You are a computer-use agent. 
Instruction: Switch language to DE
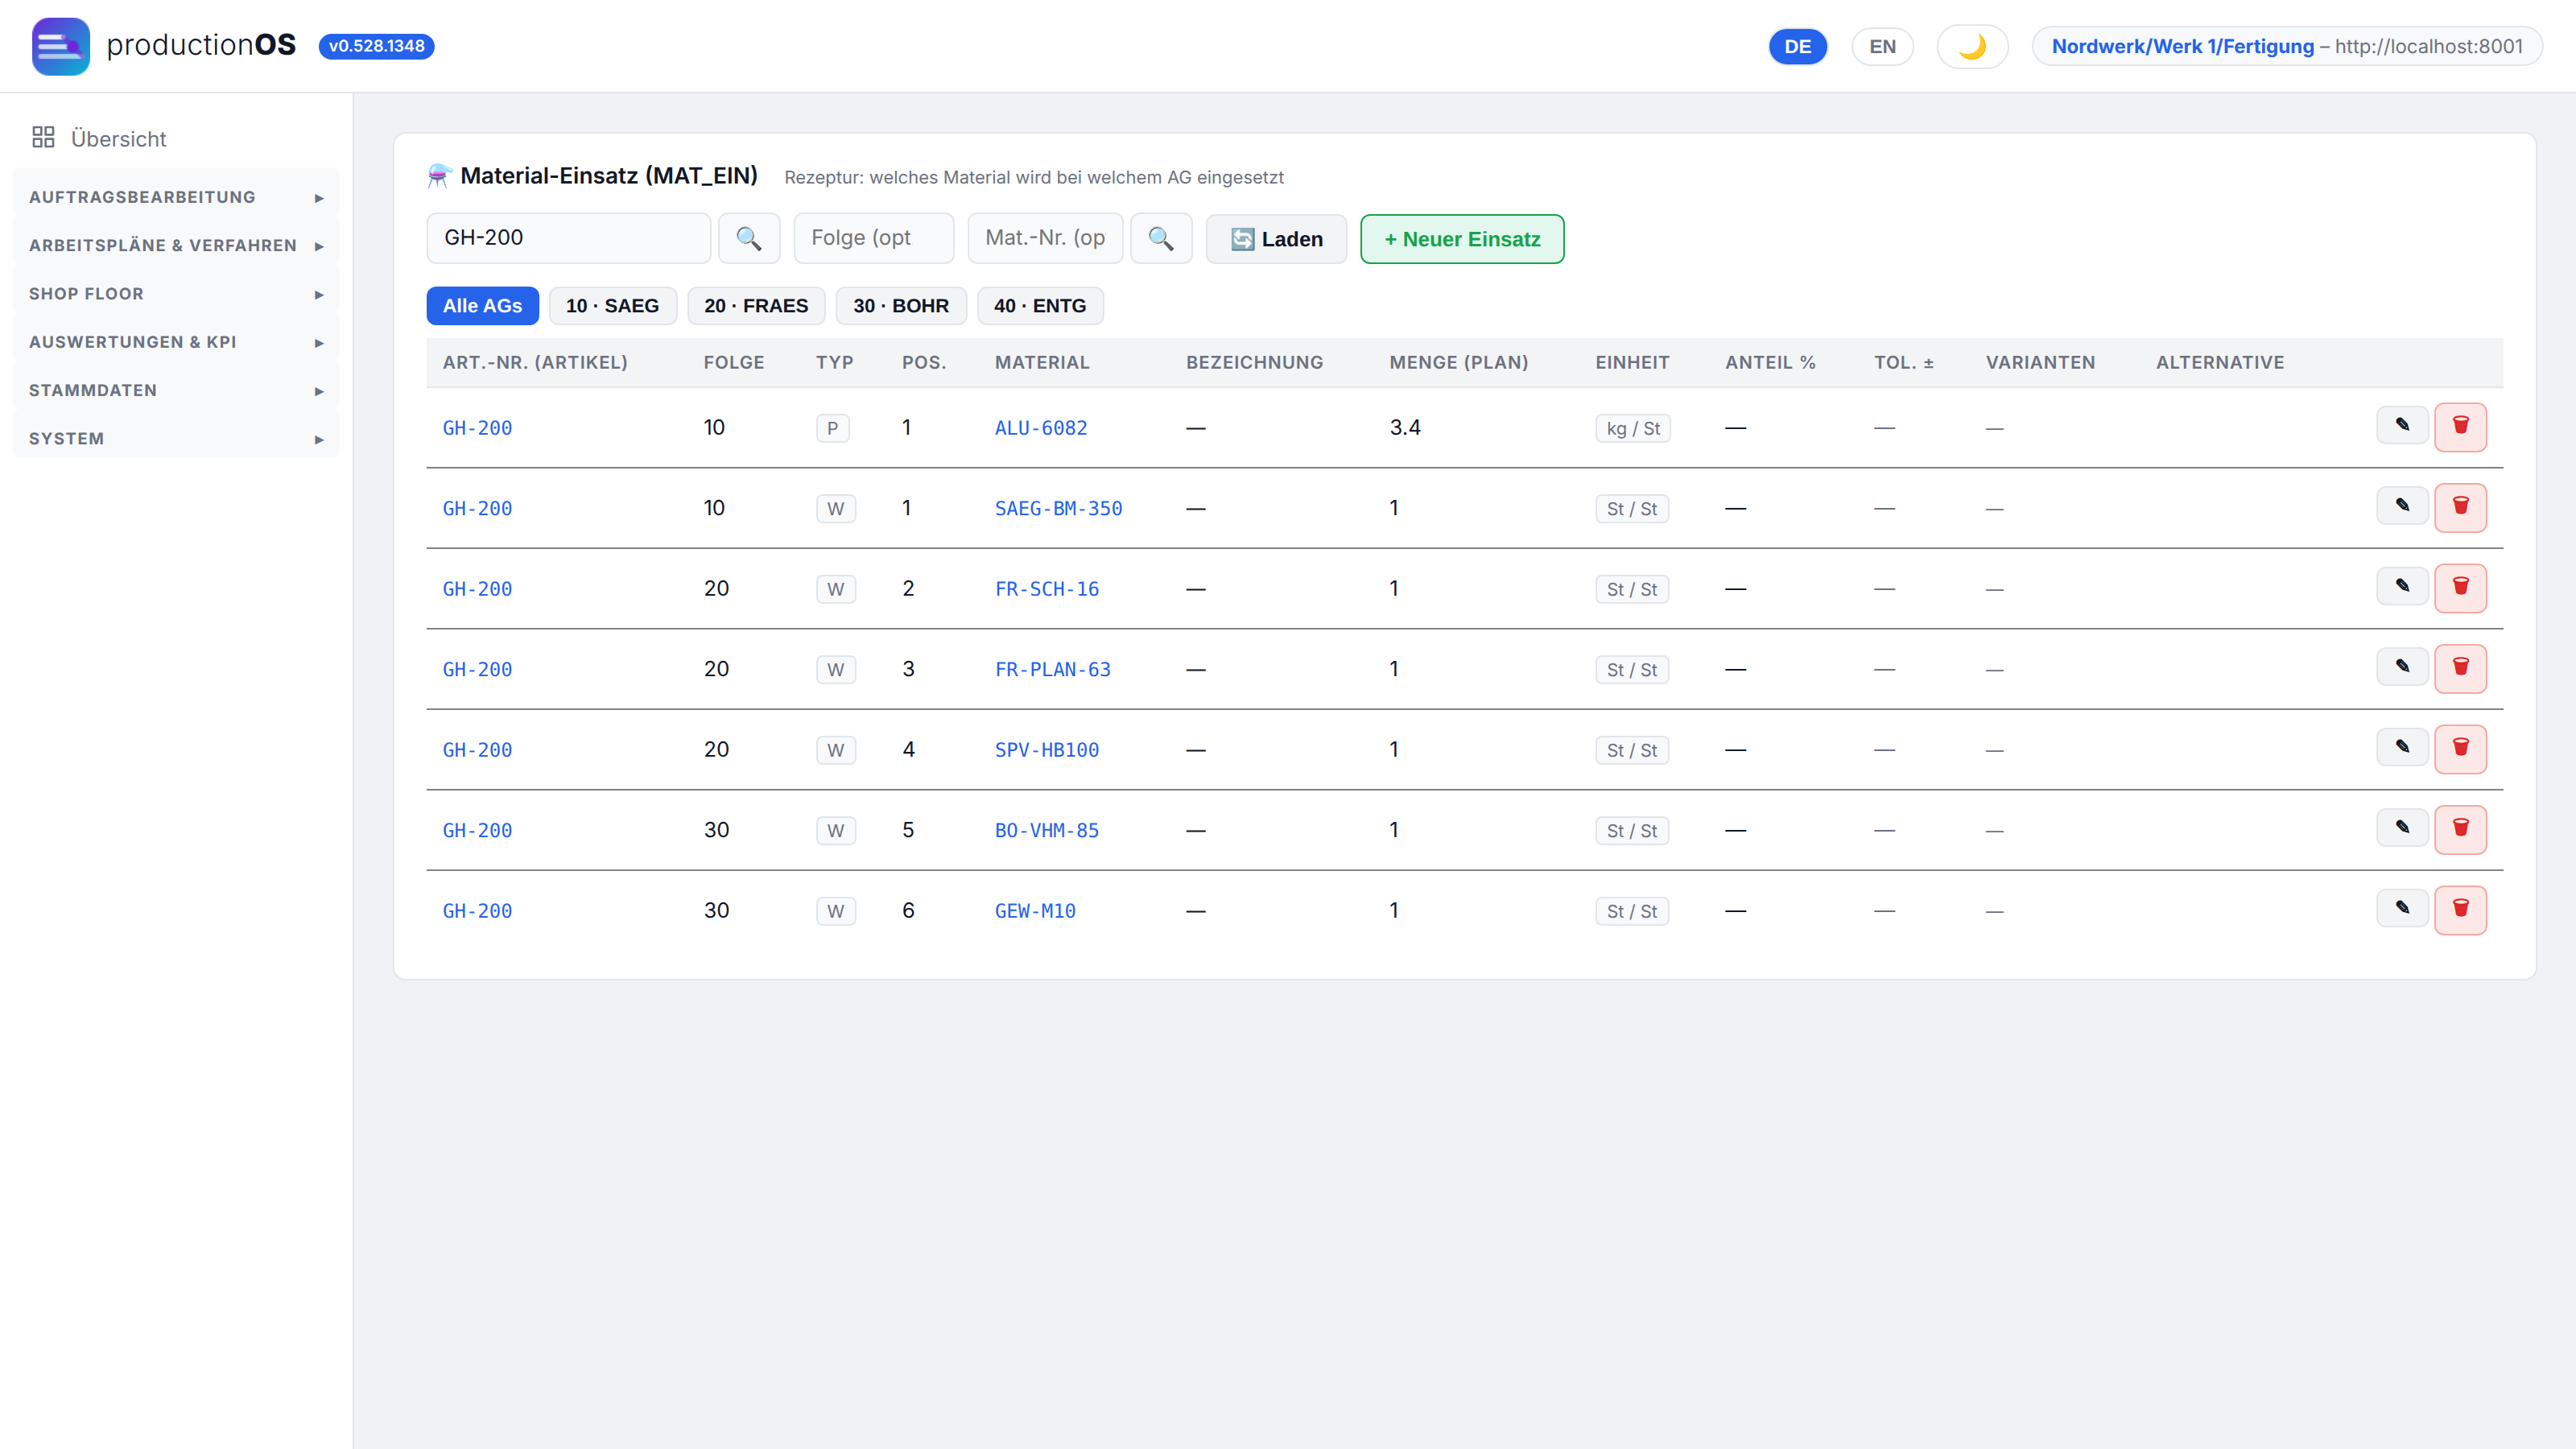click(1797, 46)
